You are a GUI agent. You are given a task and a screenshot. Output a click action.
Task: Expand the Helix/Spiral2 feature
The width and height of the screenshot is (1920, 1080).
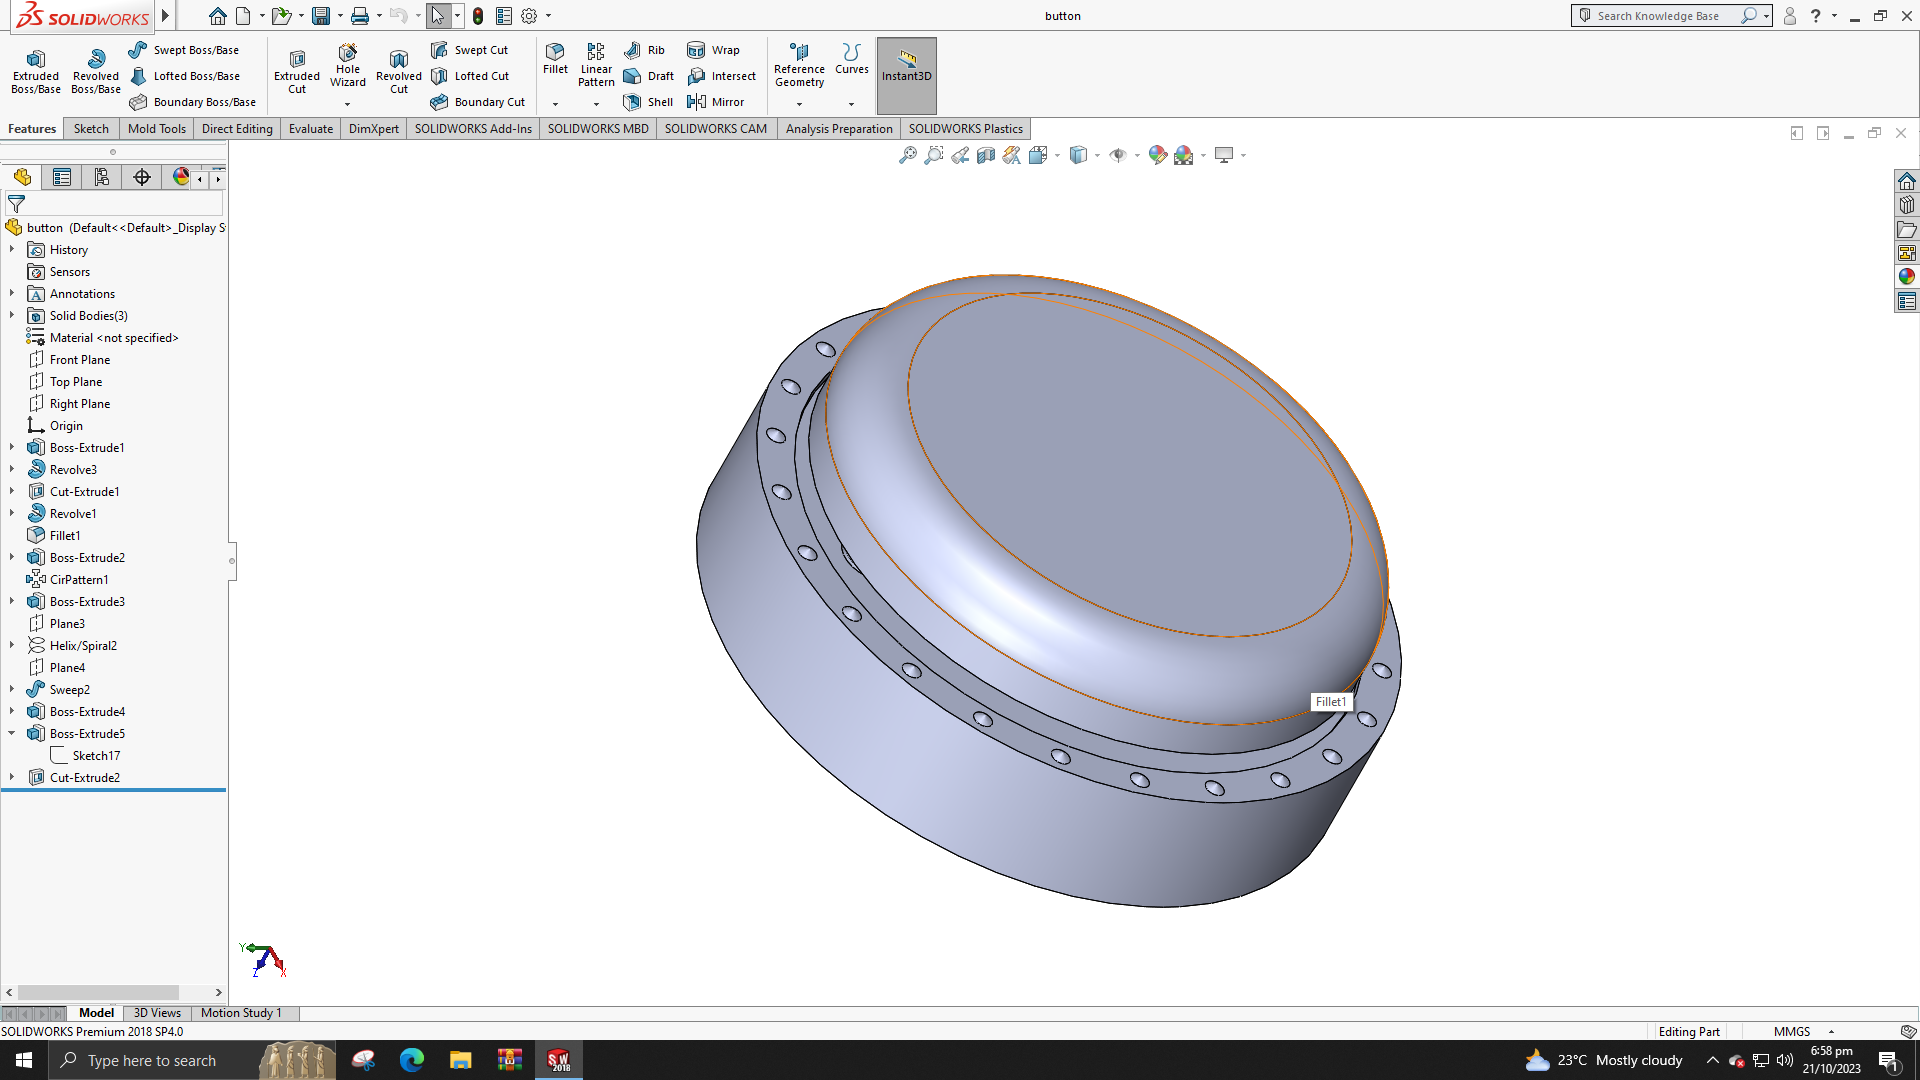pyautogui.click(x=12, y=645)
